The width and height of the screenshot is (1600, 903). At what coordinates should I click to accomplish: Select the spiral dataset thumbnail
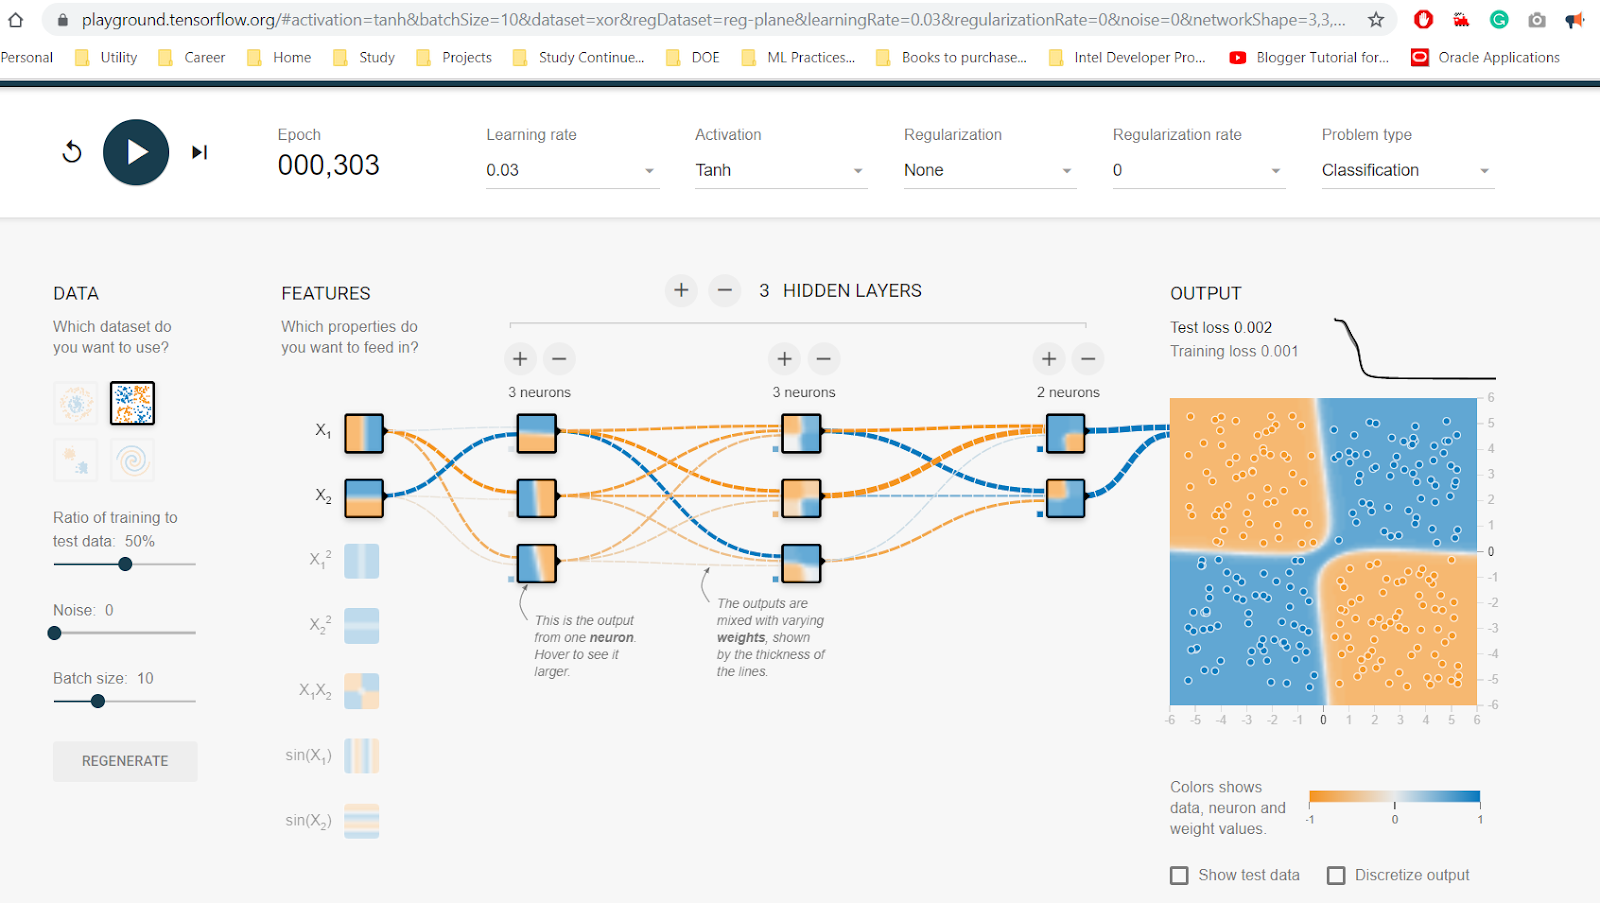[x=131, y=459]
